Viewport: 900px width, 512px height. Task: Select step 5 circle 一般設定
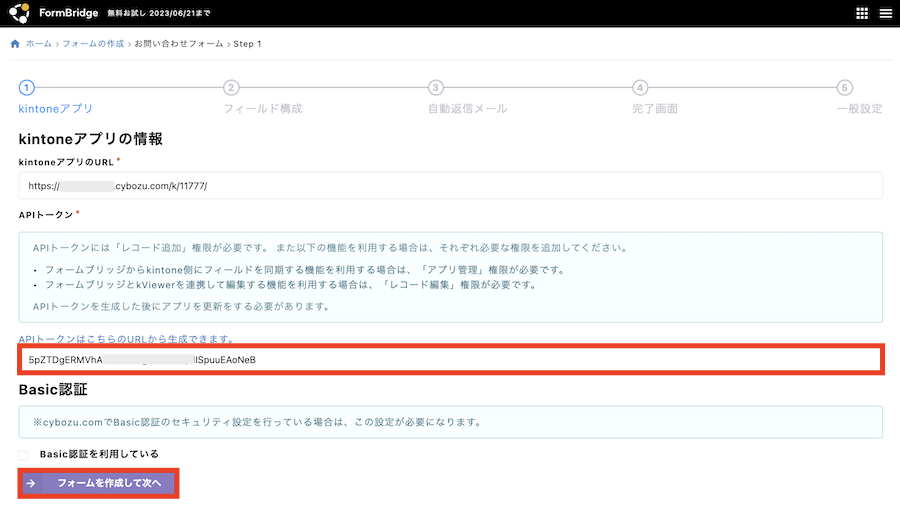(844, 88)
